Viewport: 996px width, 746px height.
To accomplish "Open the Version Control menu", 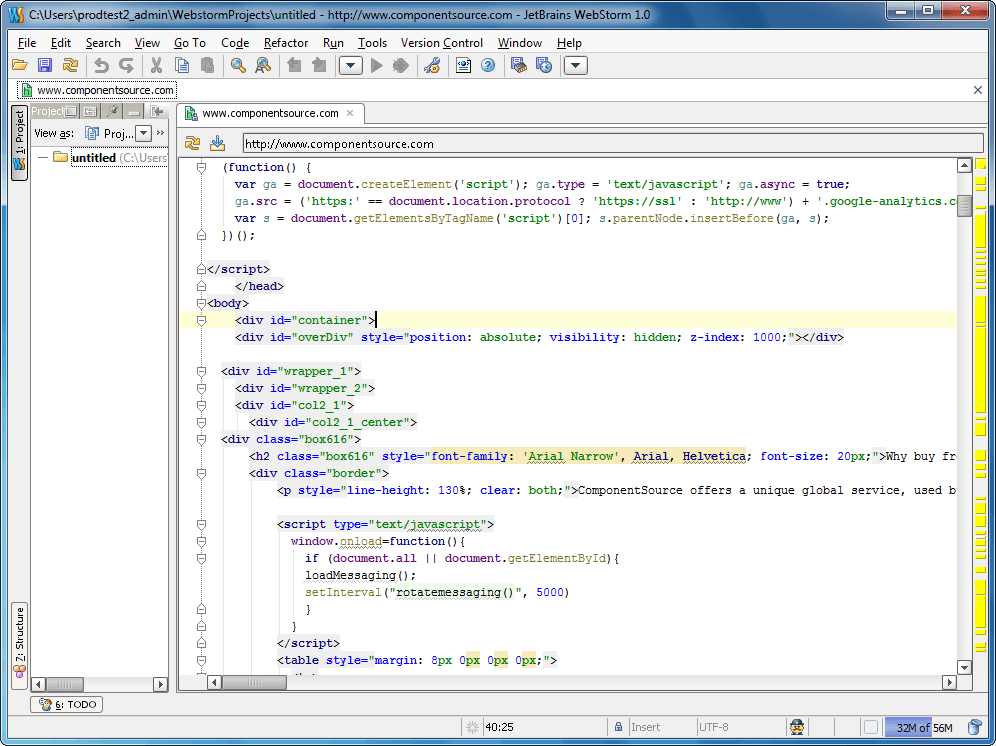I will [441, 43].
